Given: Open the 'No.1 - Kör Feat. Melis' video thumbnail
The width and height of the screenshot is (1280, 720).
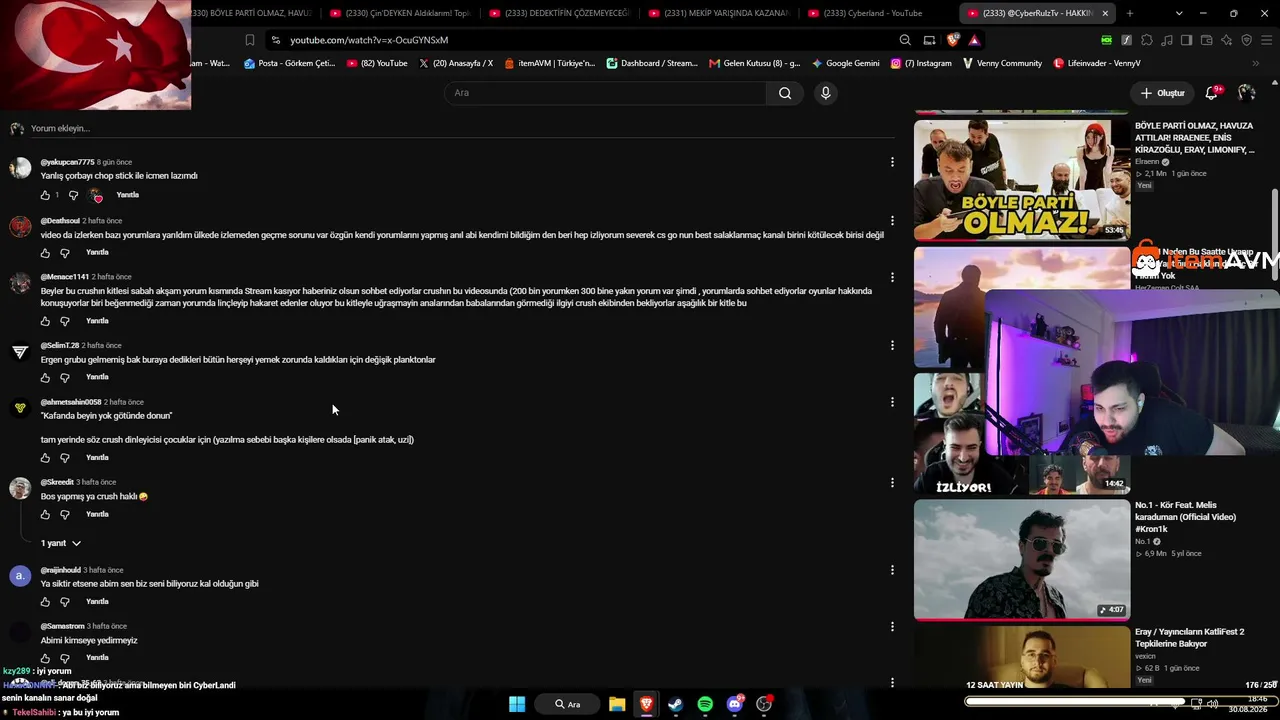Looking at the screenshot, I should 1022,560.
